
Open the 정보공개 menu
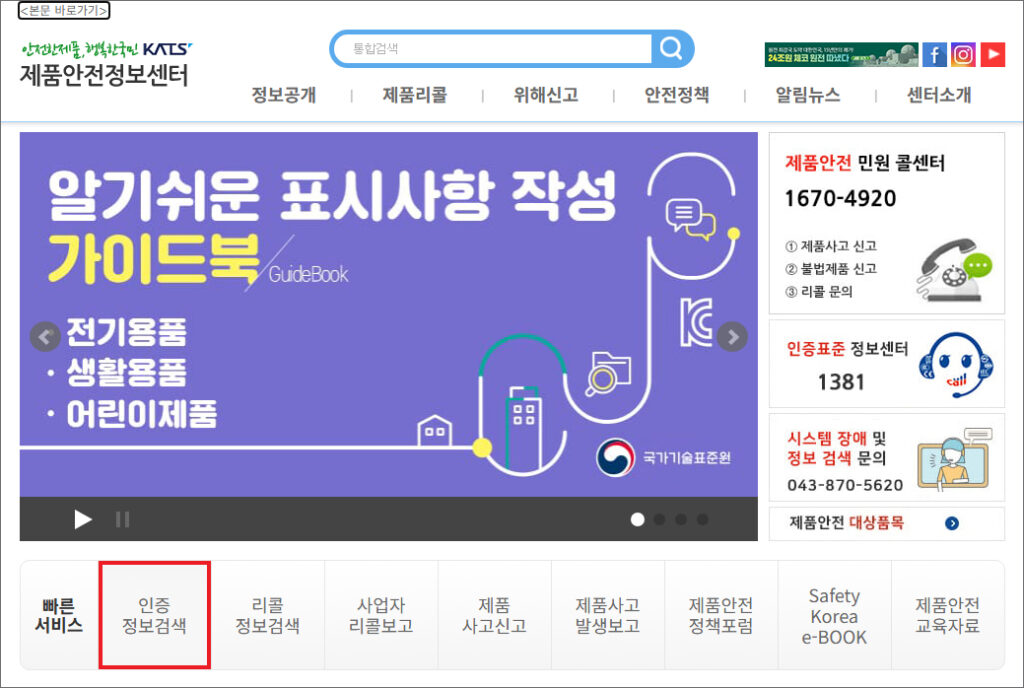point(284,96)
